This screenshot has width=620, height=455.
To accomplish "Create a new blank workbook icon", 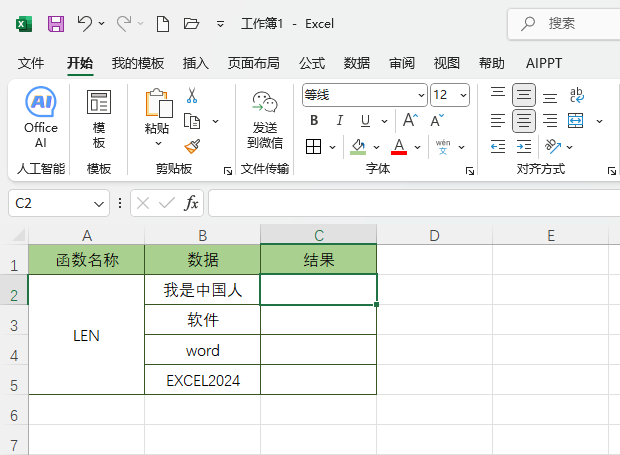I will coord(163,24).
